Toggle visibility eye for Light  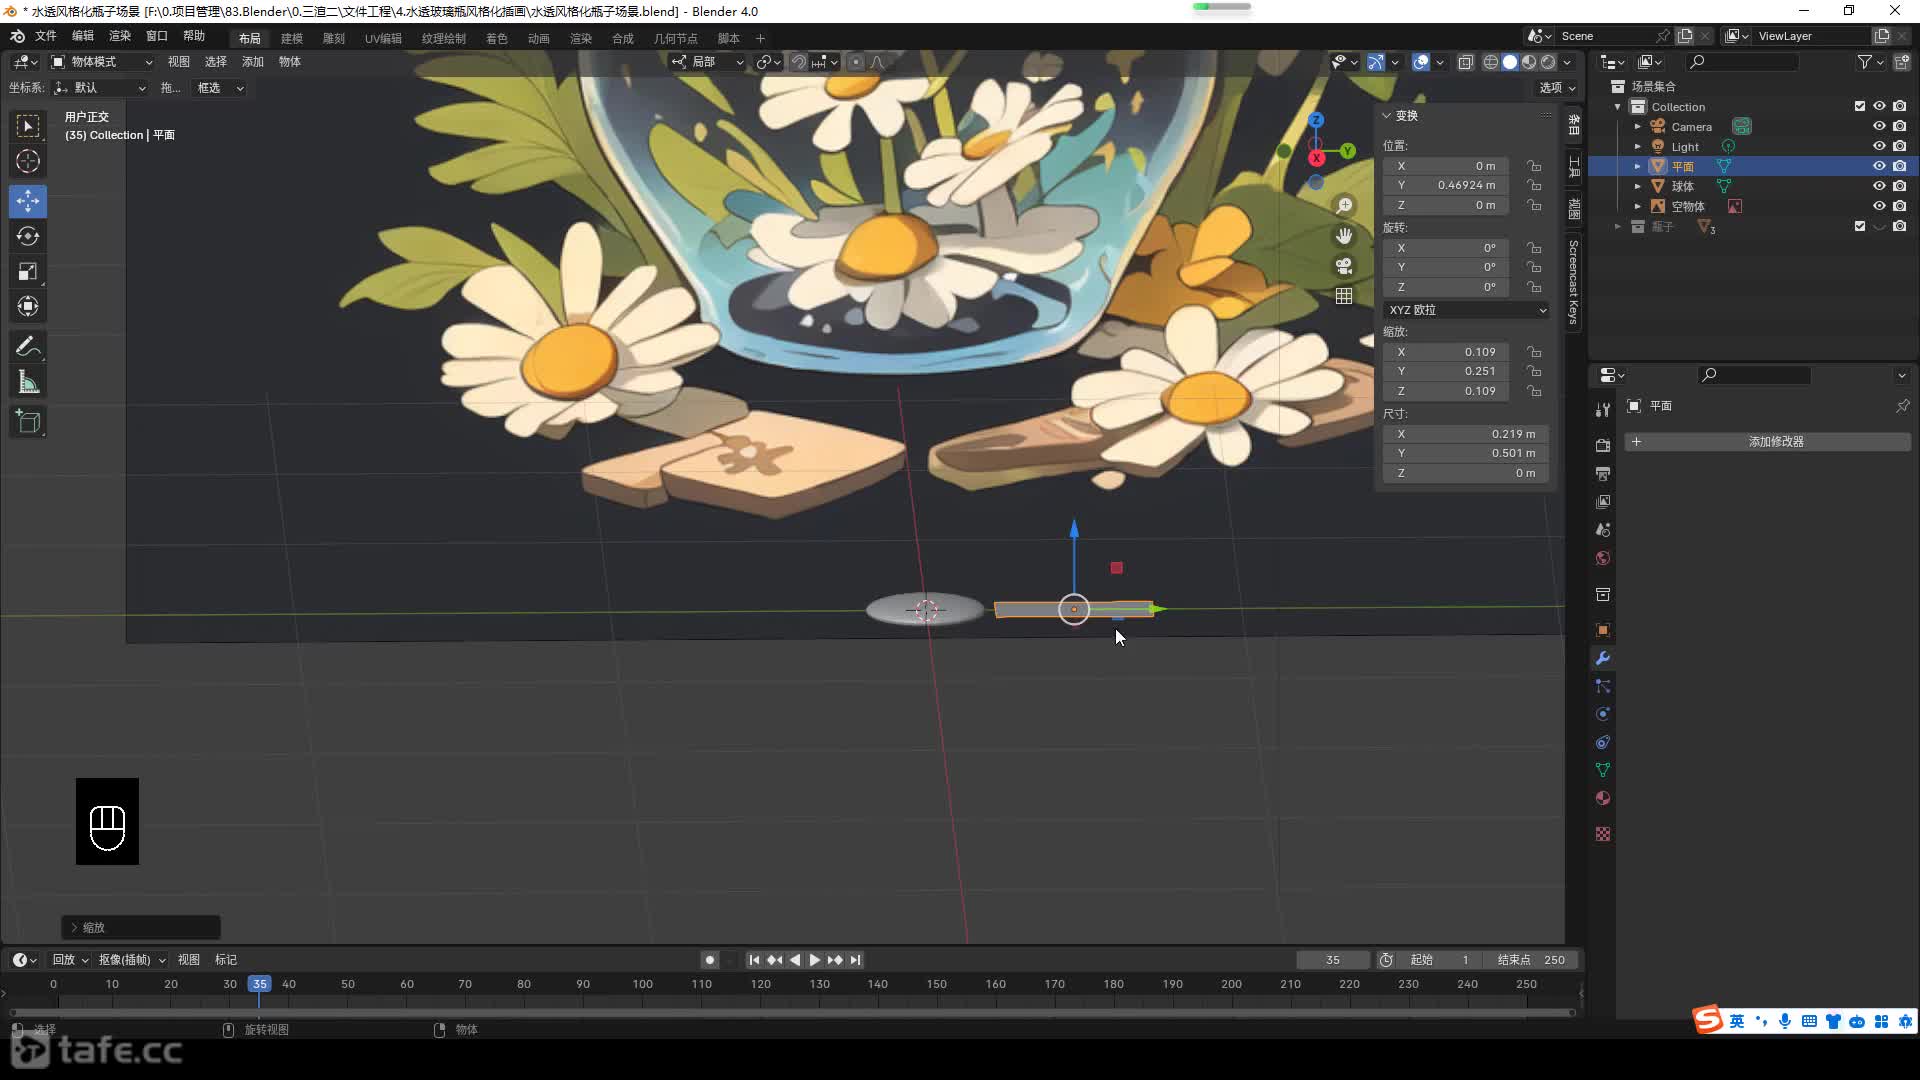(1879, 146)
